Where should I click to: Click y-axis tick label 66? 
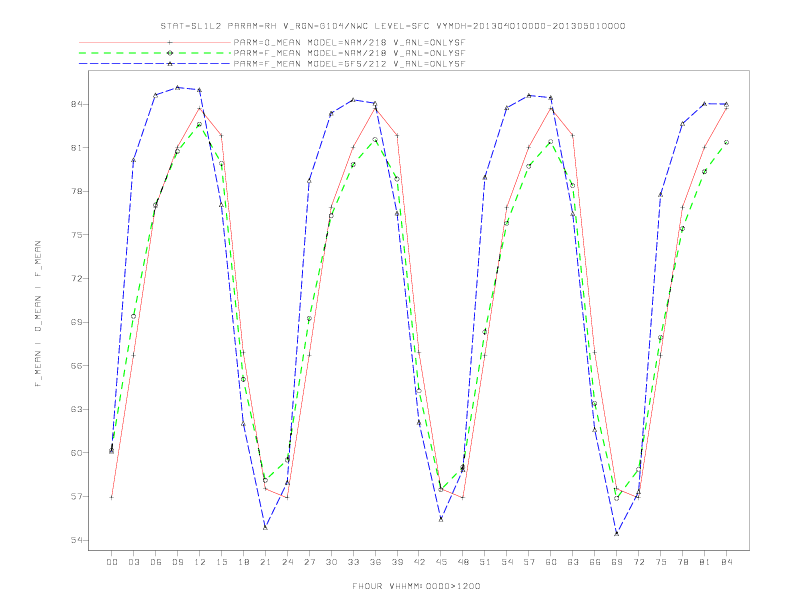point(76,366)
